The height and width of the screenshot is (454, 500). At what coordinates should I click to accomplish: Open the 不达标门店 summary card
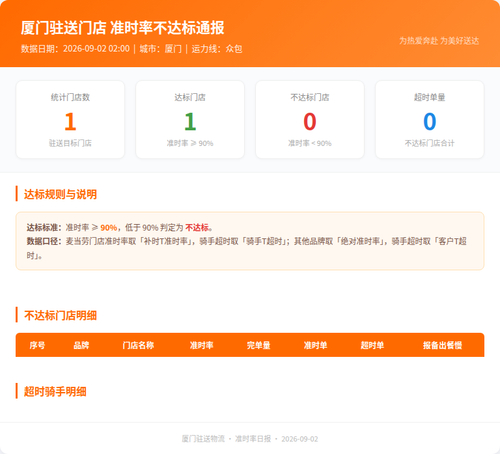pyautogui.click(x=310, y=119)
